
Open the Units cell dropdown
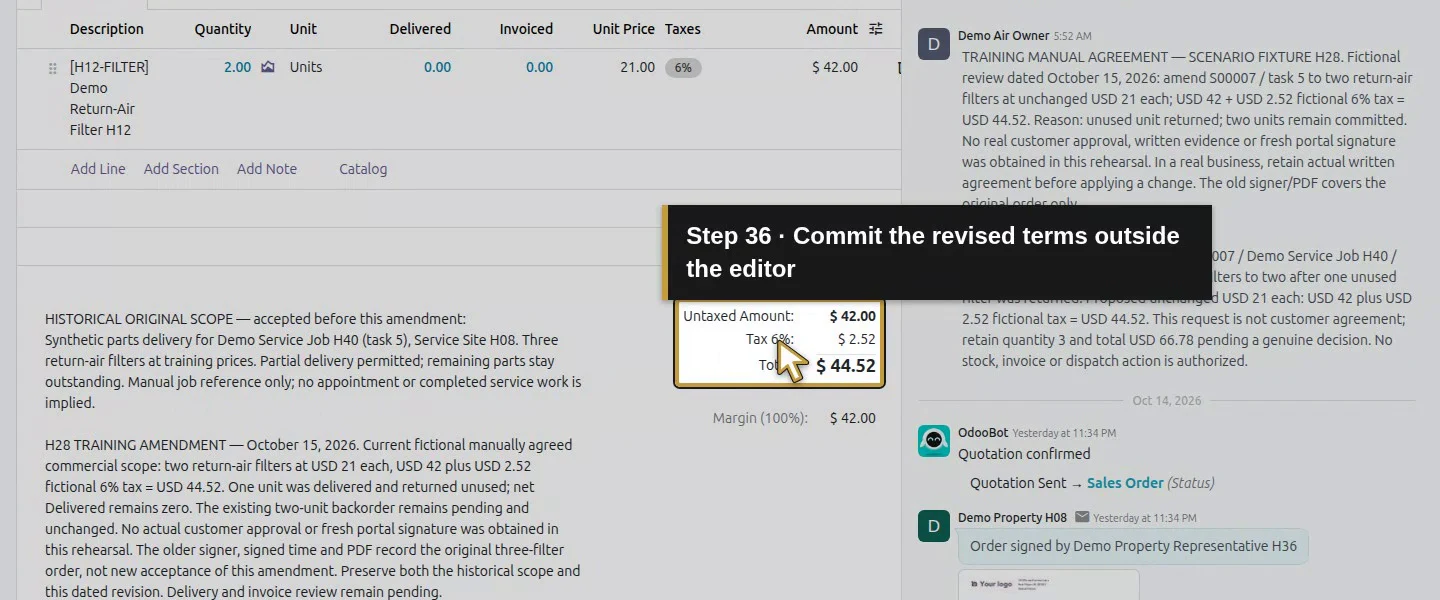[306, 67]
